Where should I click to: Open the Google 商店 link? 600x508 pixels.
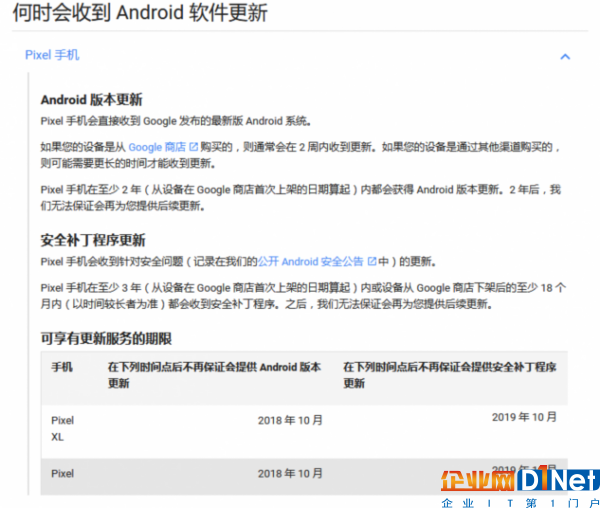tap(157, 147)
